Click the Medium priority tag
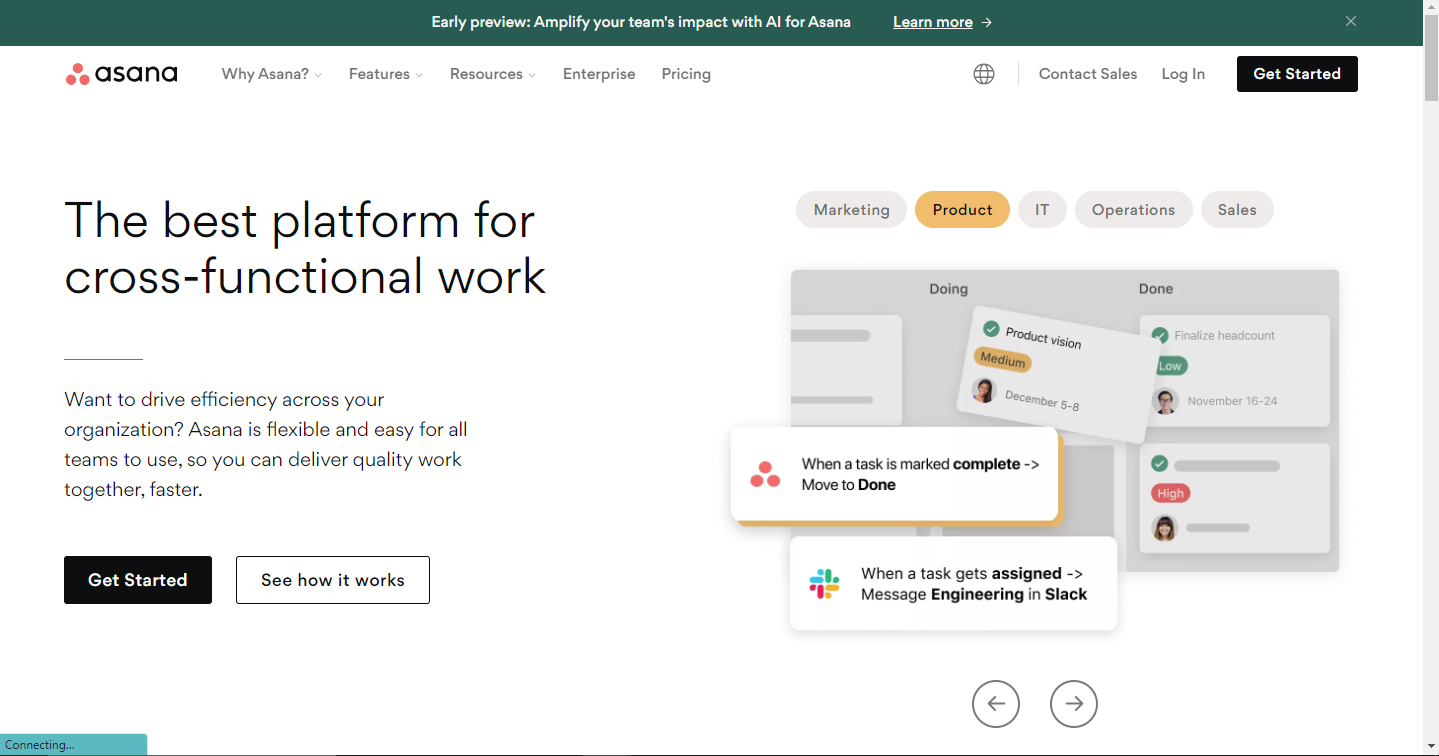1439x756 pixels. point(1003,360)
